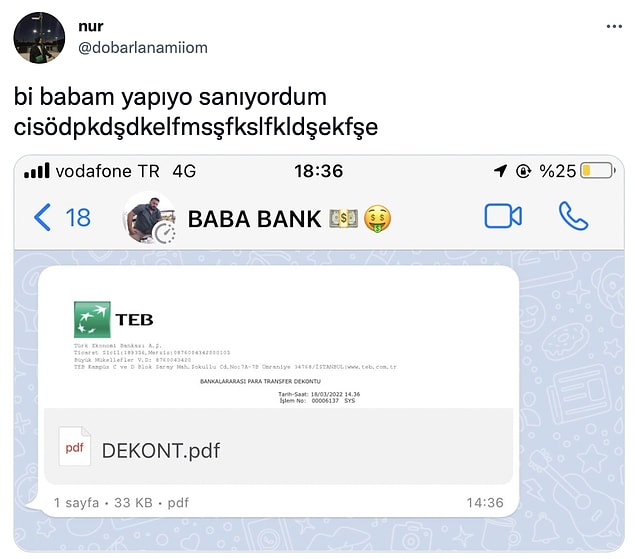Click the money-mouth face emoji

pos(377,219)
